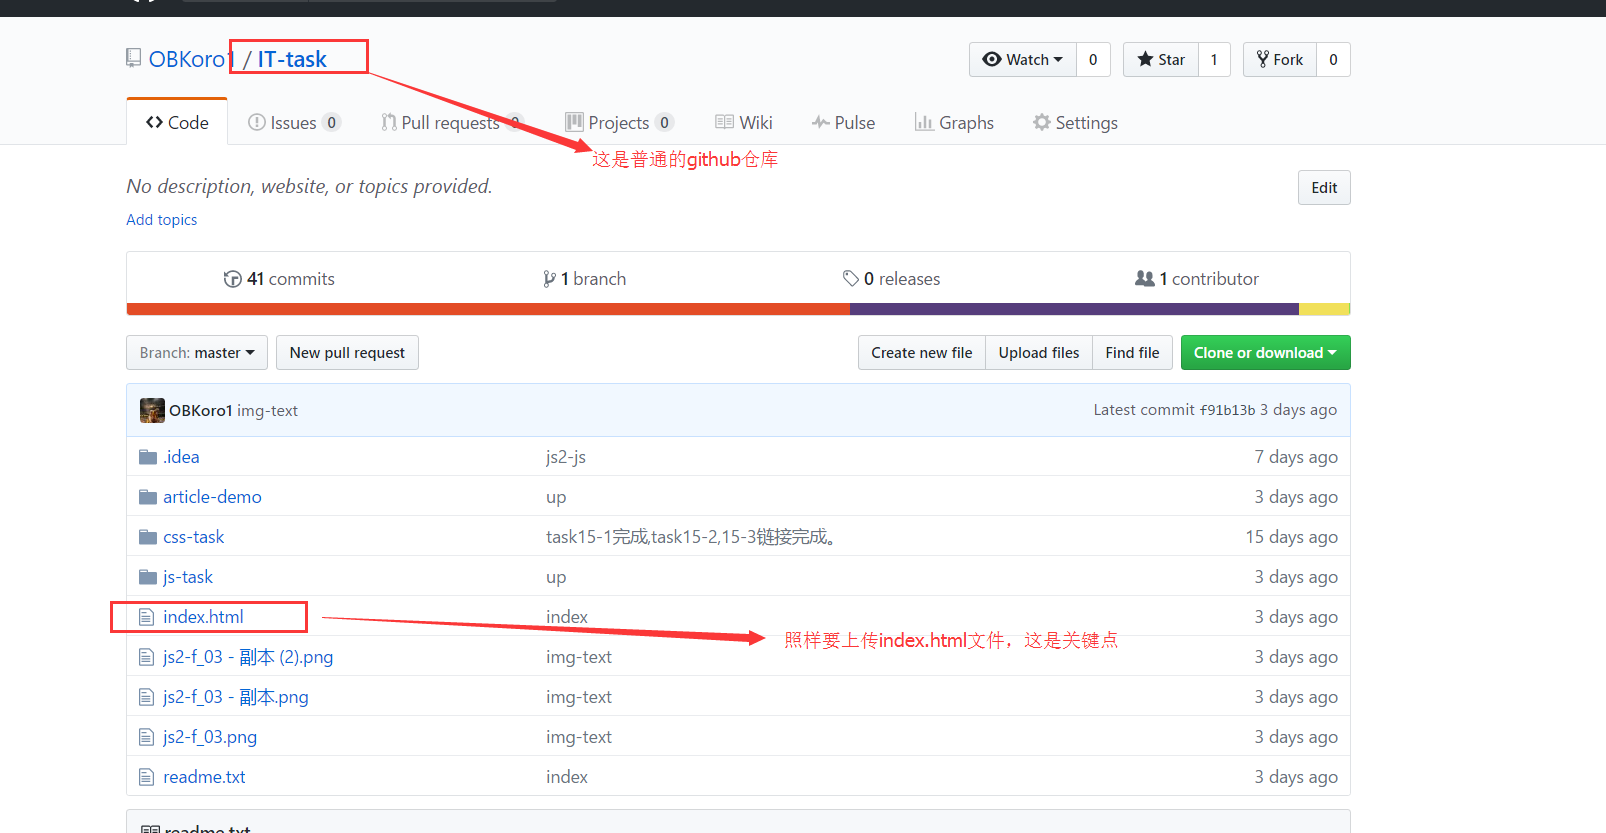Click the folder icon for article-demo
The image size is (1606, 833).
(x=148, y=497)
